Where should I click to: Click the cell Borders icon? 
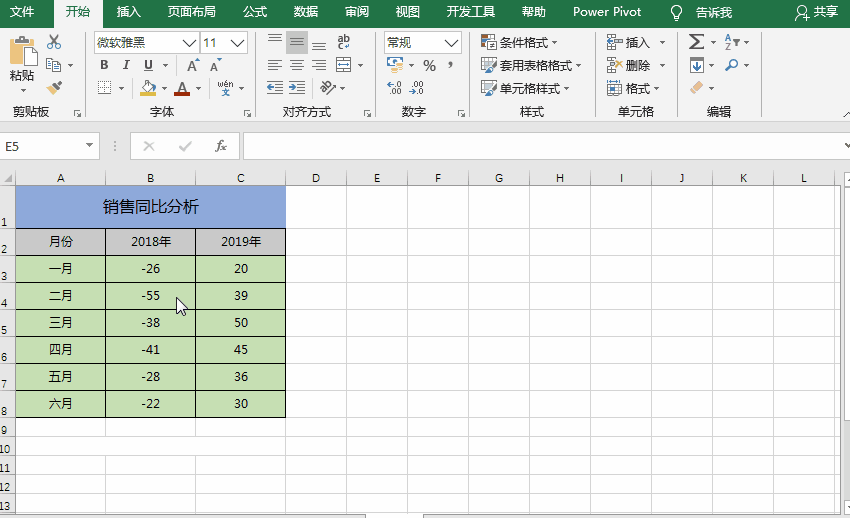(x=105, y=88)
